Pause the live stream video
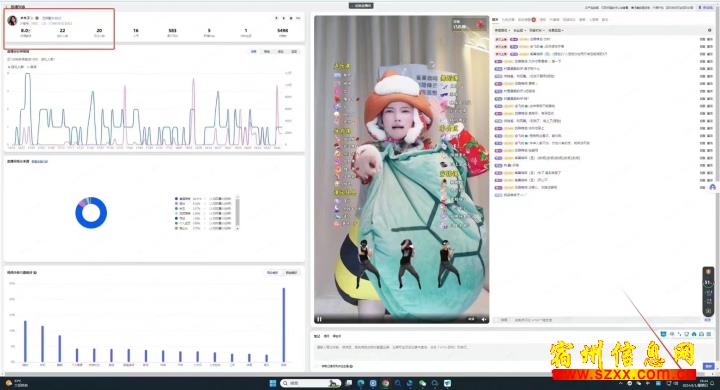 [319, 319]
